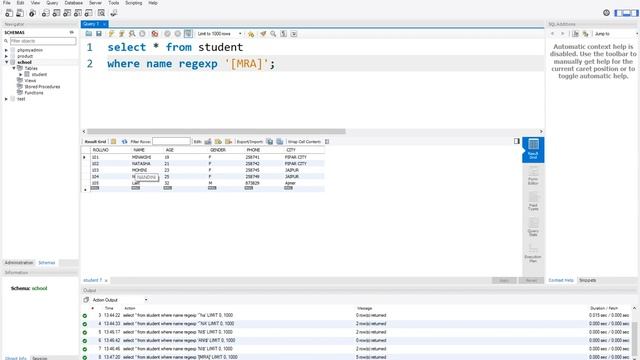Toggle word wrap icon in editor toolbar
The height and width of the screenshot is (360, 640).
click(294, 34)
